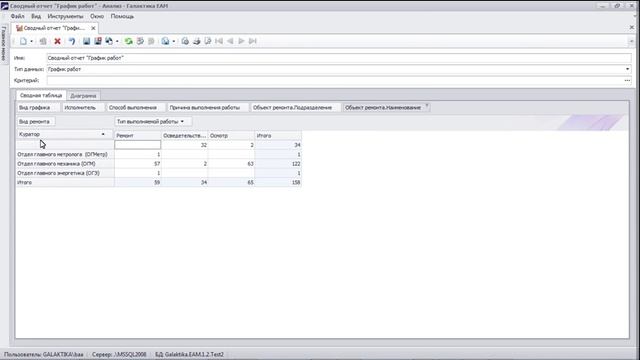Click the Причина выполнения работы filter field
Image resolution: width=640 pixels, height=360 pixels.
pyautogui.click(x=208, y=107)
